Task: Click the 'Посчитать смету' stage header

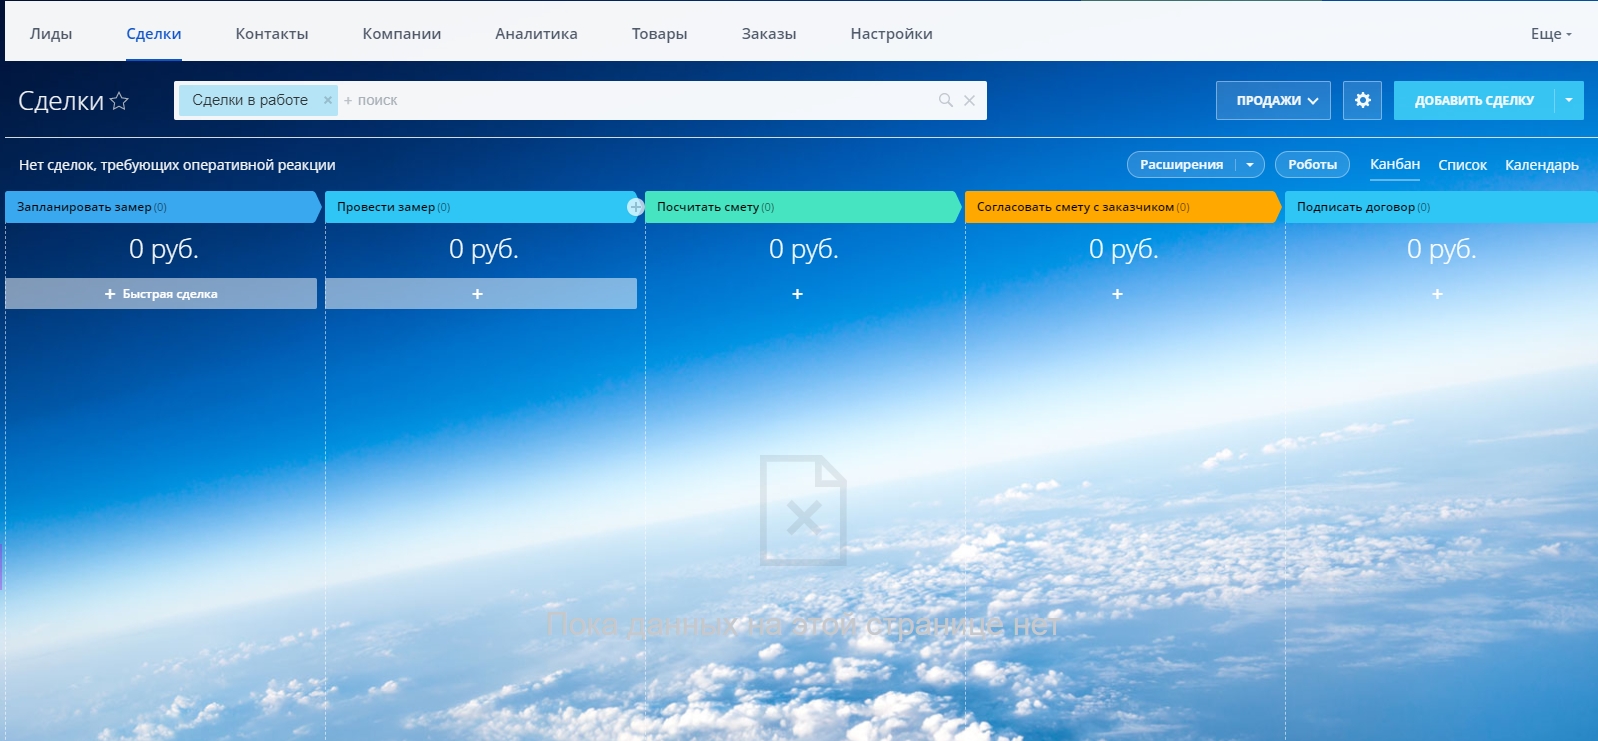Action: pyautogui.click(x=803, y=207)
